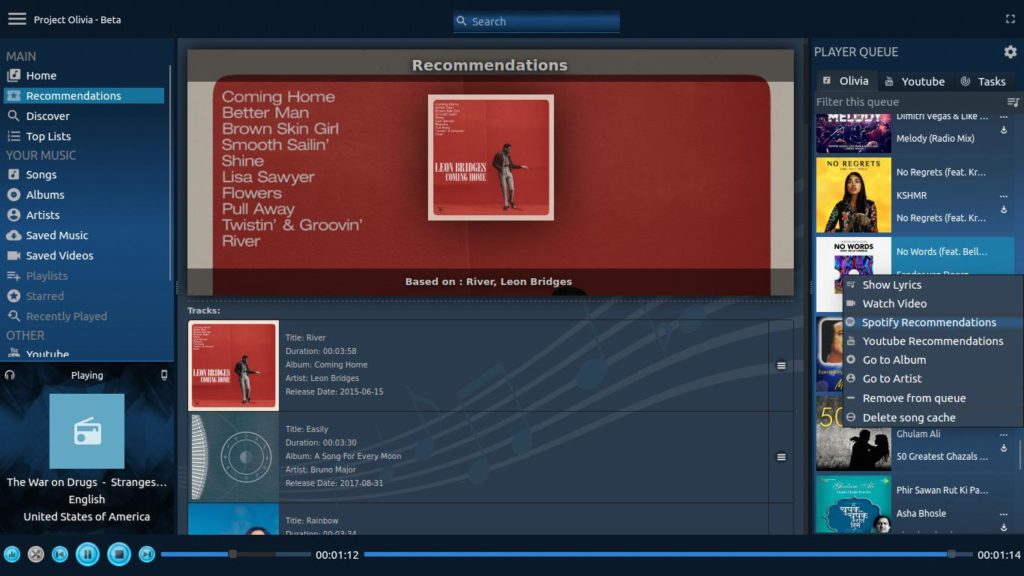
Task: Open Player Queue settings gear
Action: (1010, 52)
